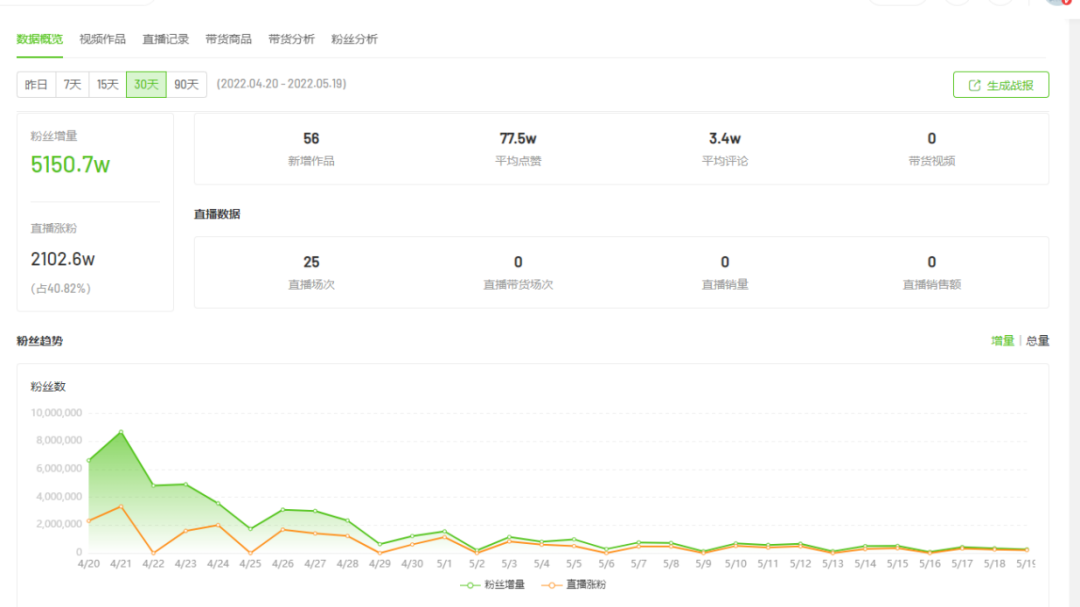This screenshot has width=1080, height=607.
Task: Open the 视频作品 tab
Action: 102,39
